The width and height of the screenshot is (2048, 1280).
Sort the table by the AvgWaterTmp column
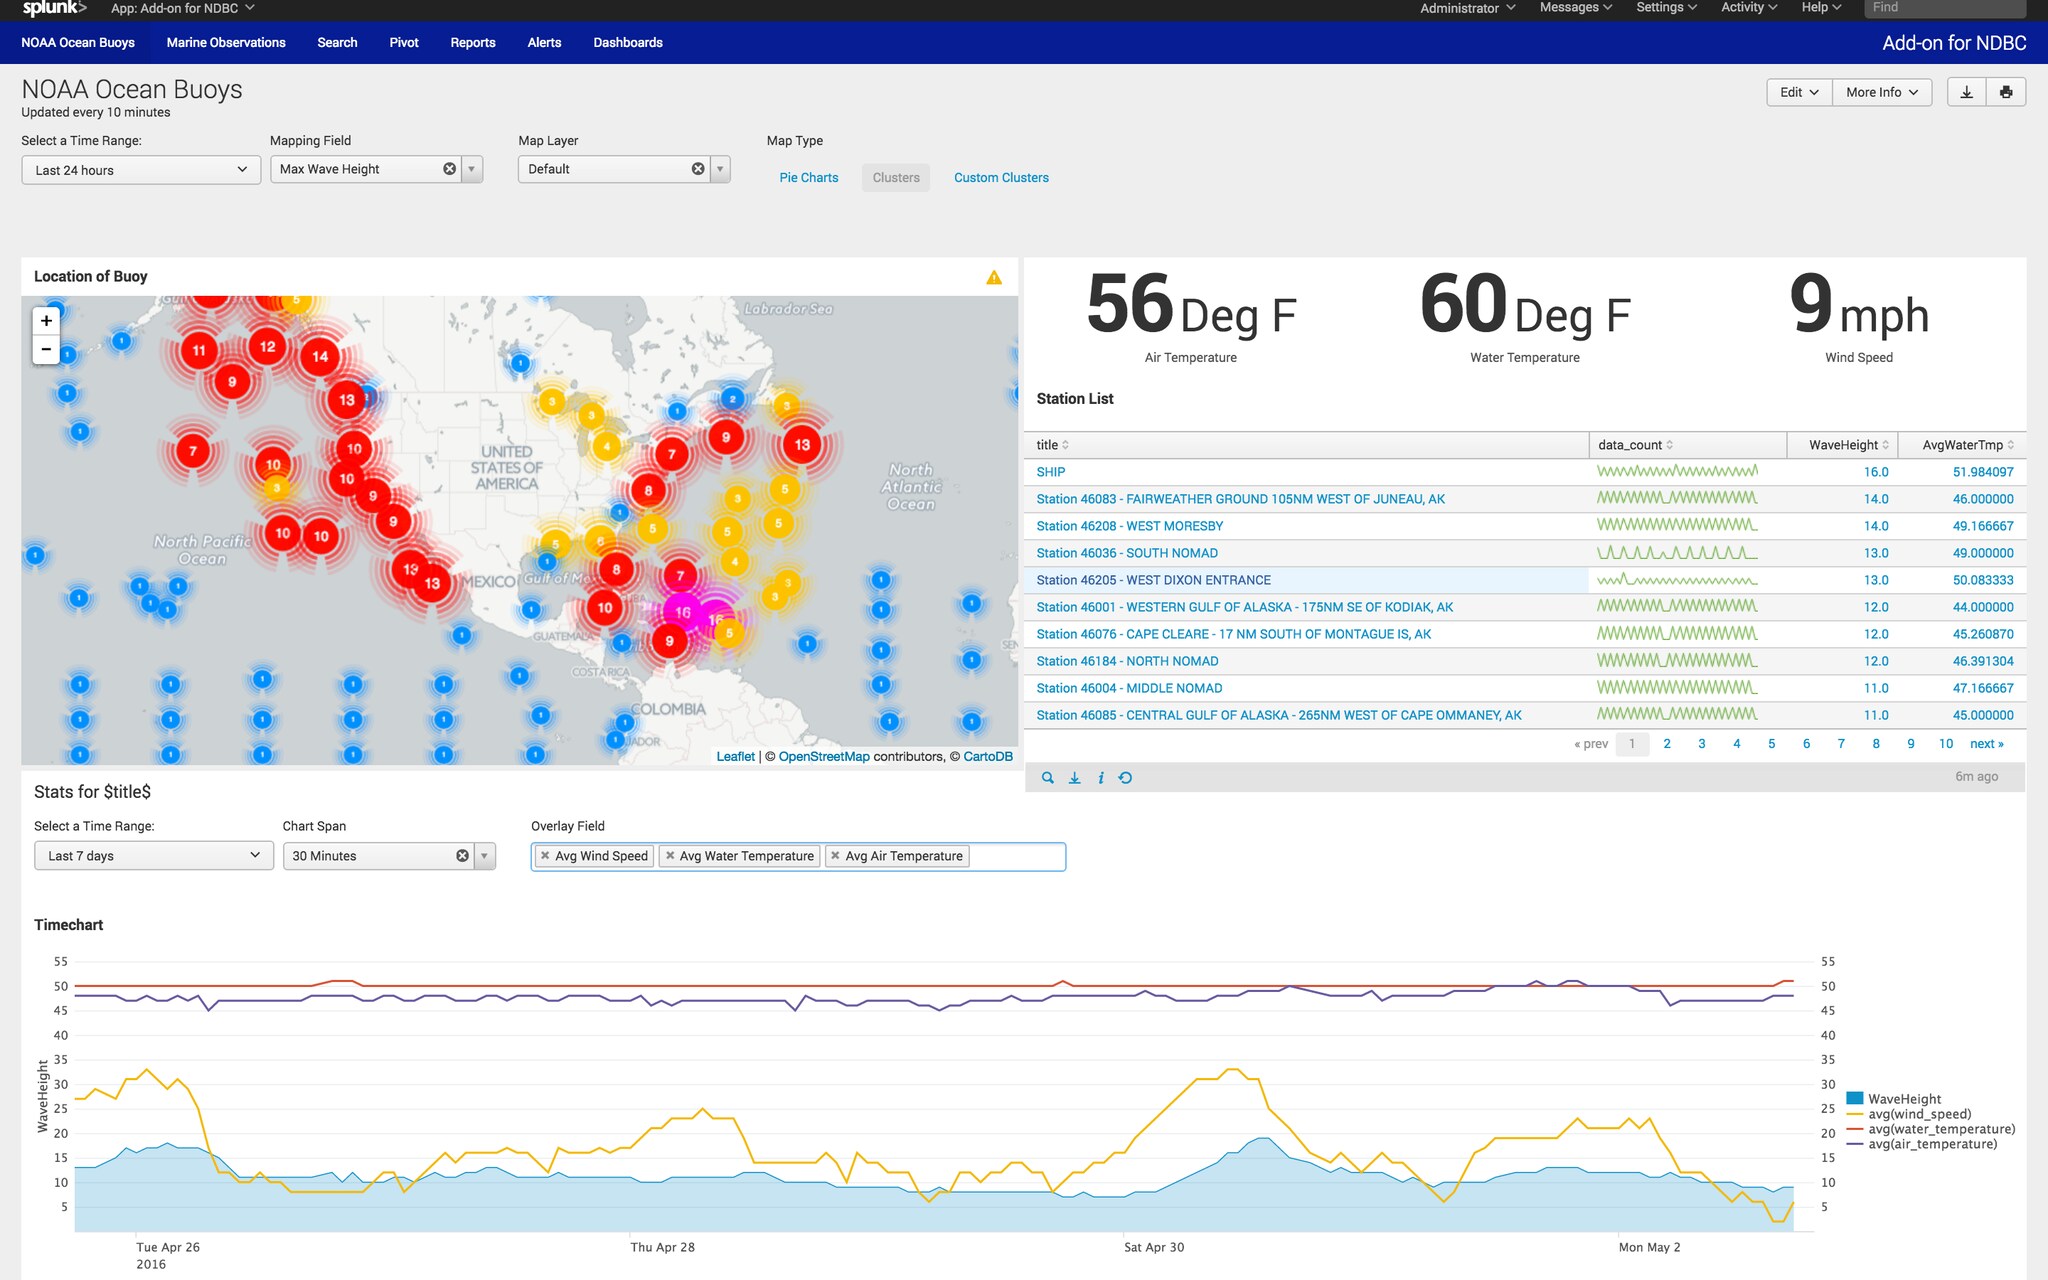(x=1968, y=445)
